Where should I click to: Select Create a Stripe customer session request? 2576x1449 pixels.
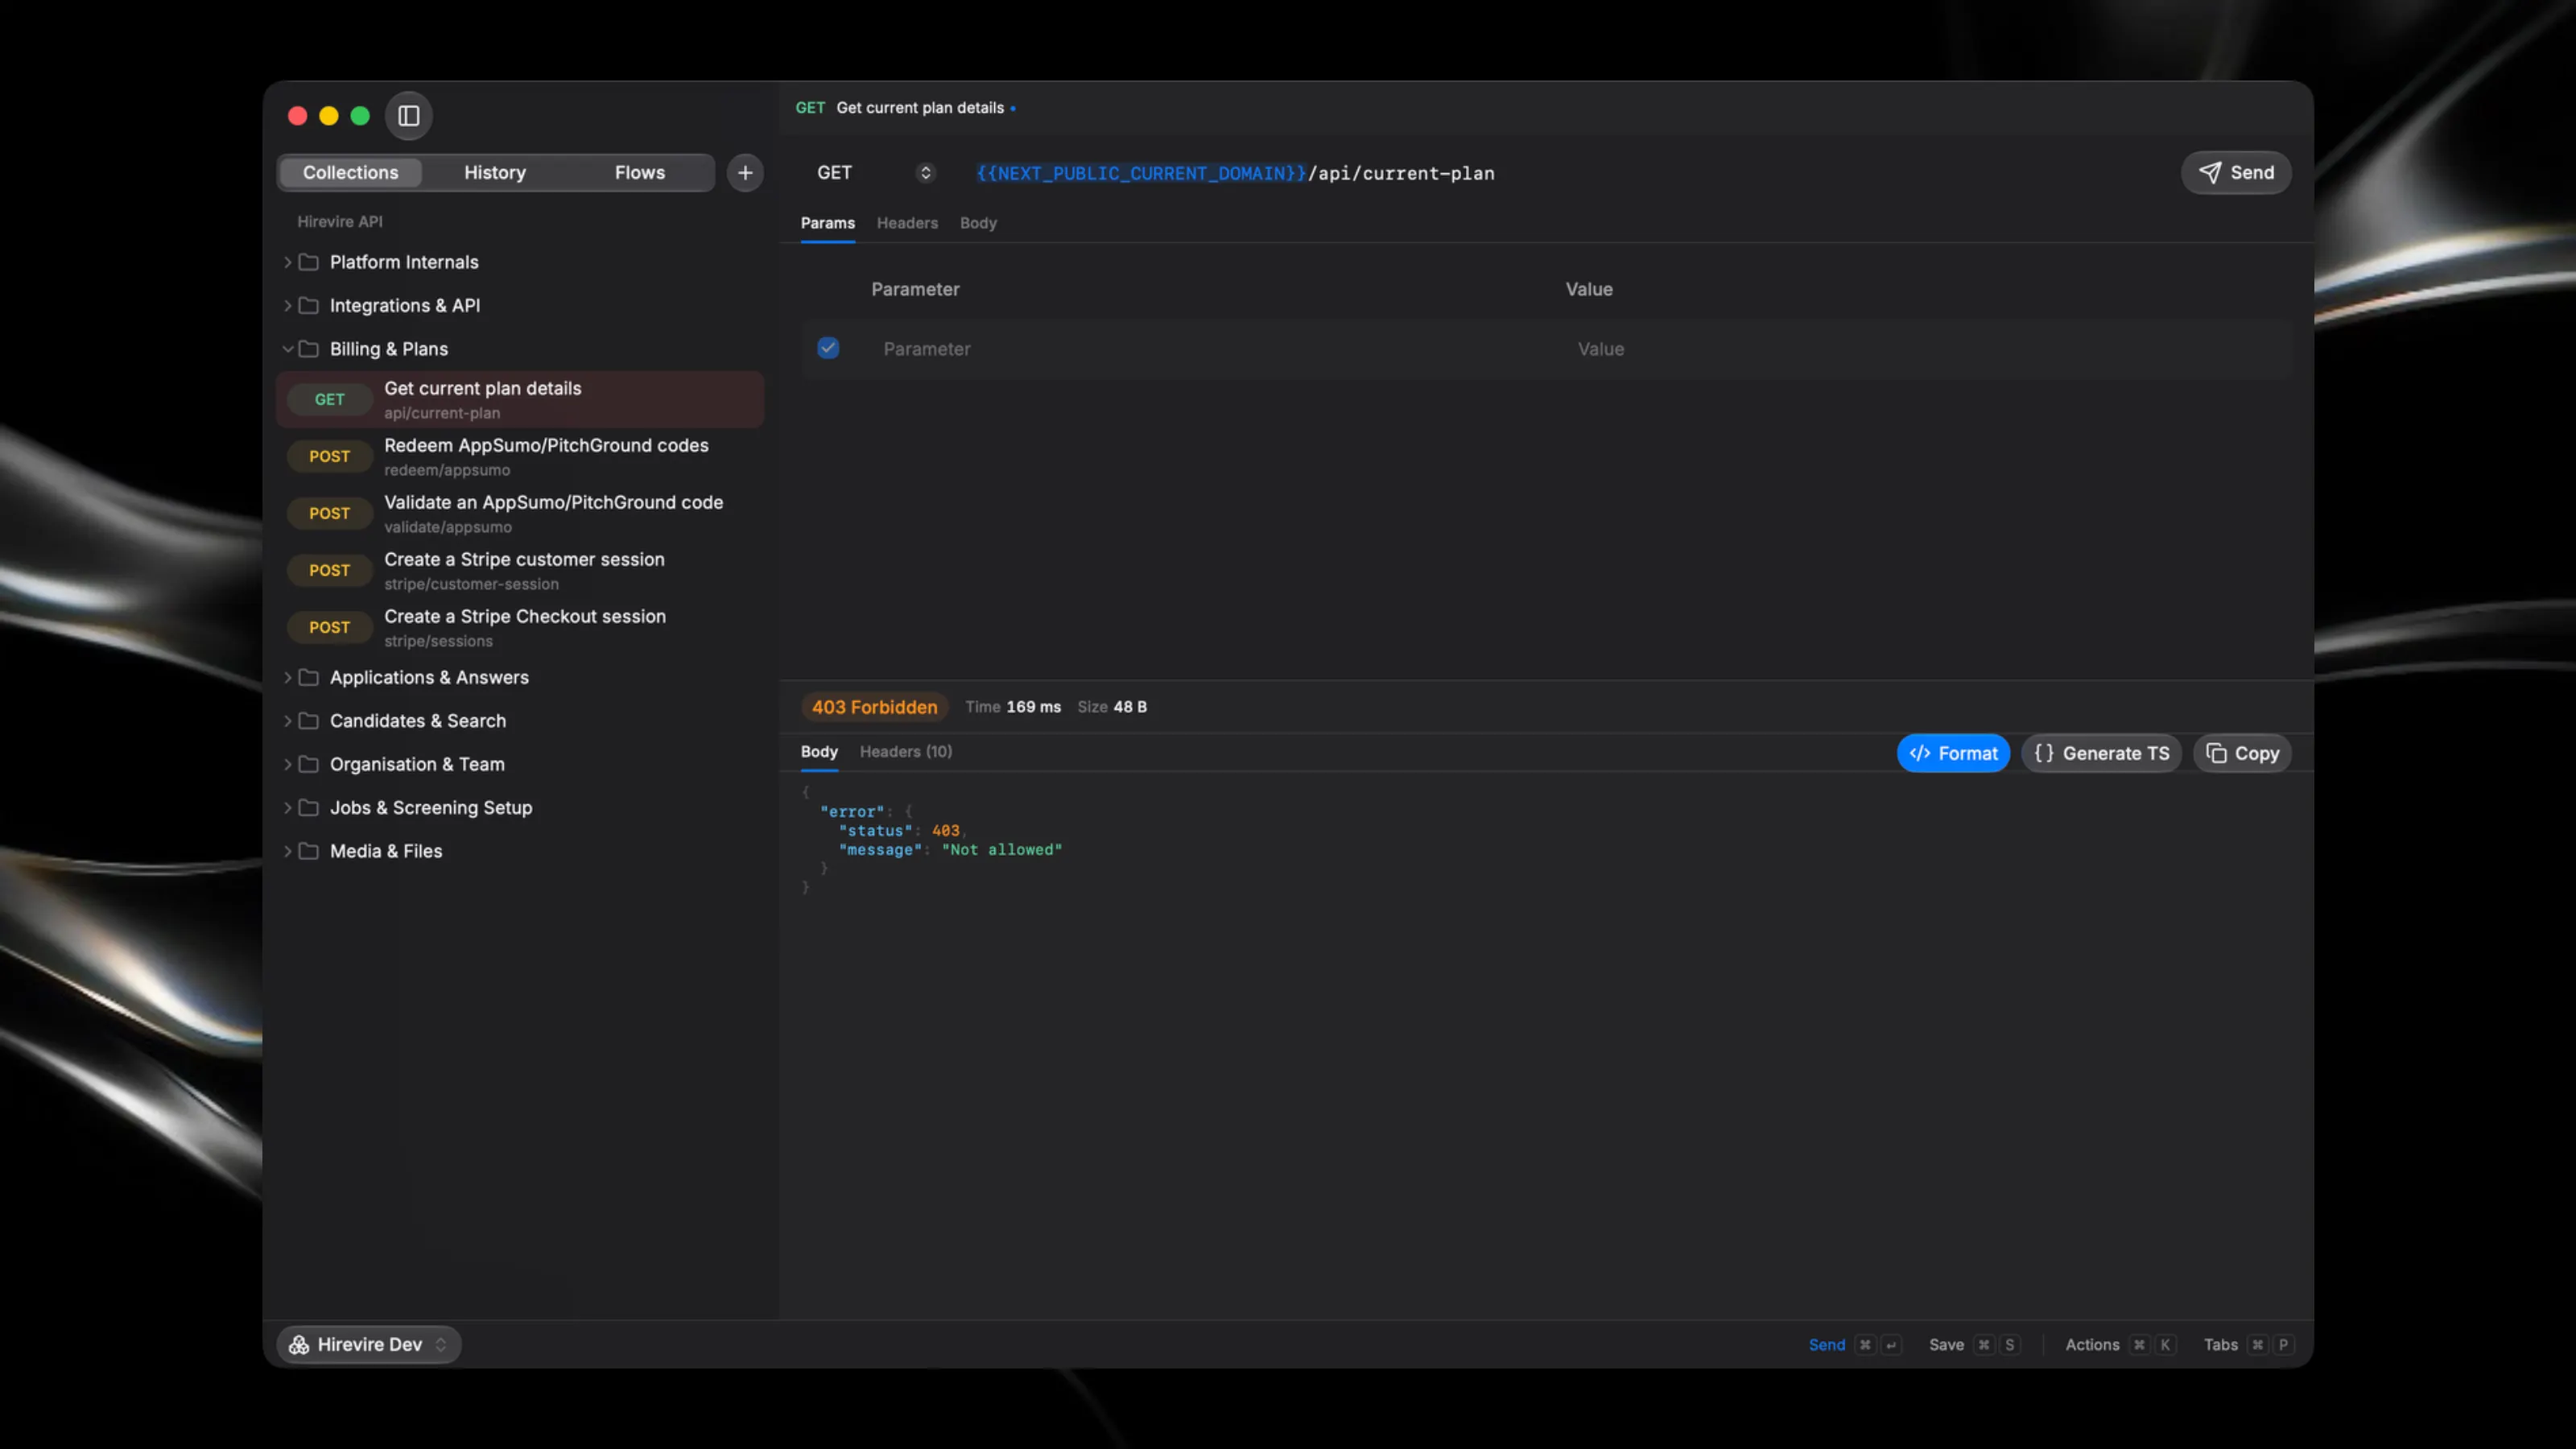tap(520, 570)
